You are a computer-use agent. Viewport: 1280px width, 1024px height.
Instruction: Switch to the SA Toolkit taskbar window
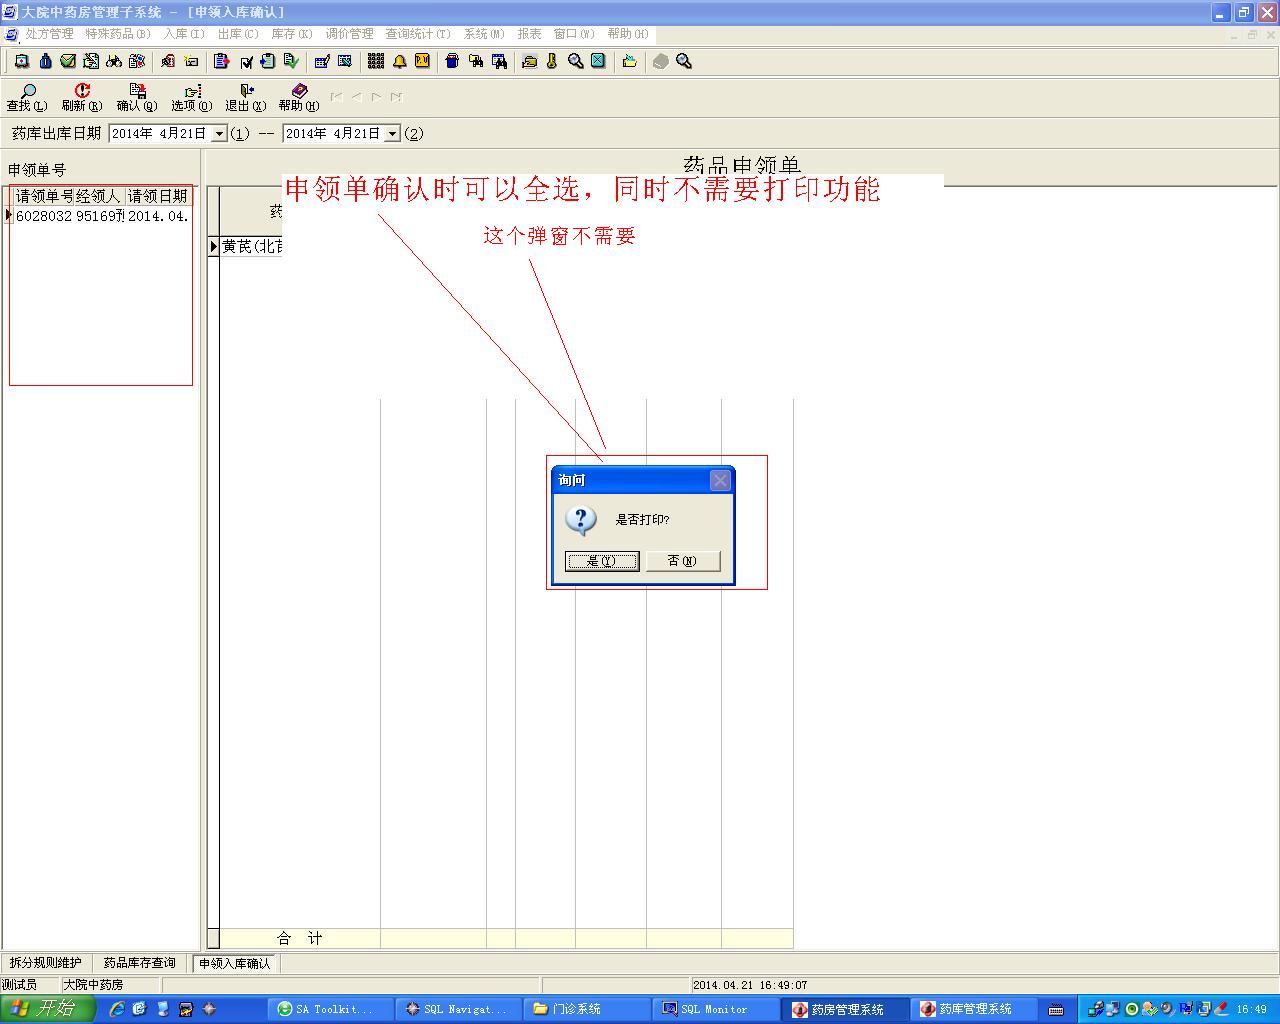(332, 1009)
